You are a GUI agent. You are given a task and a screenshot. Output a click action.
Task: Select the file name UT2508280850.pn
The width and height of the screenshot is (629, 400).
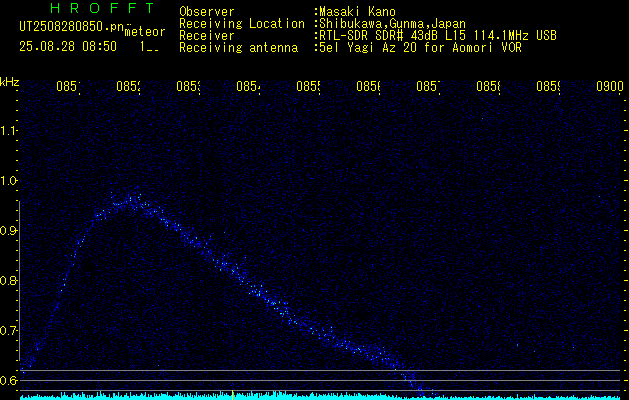(x=71, y=27)
